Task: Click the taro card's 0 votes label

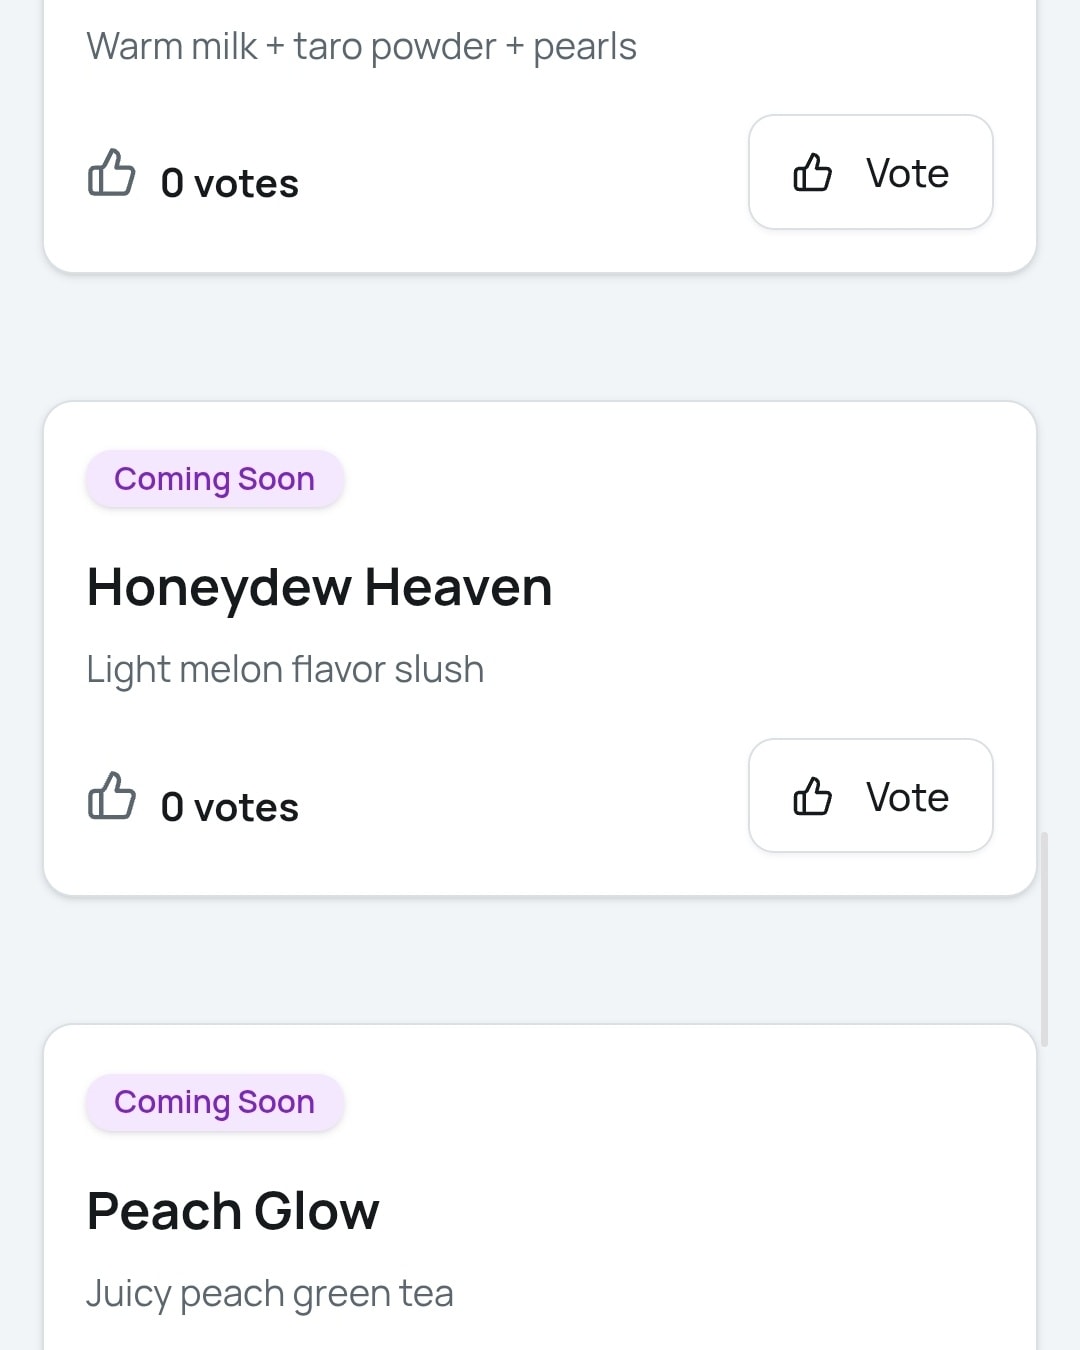Action: click(x=229, y=184)
